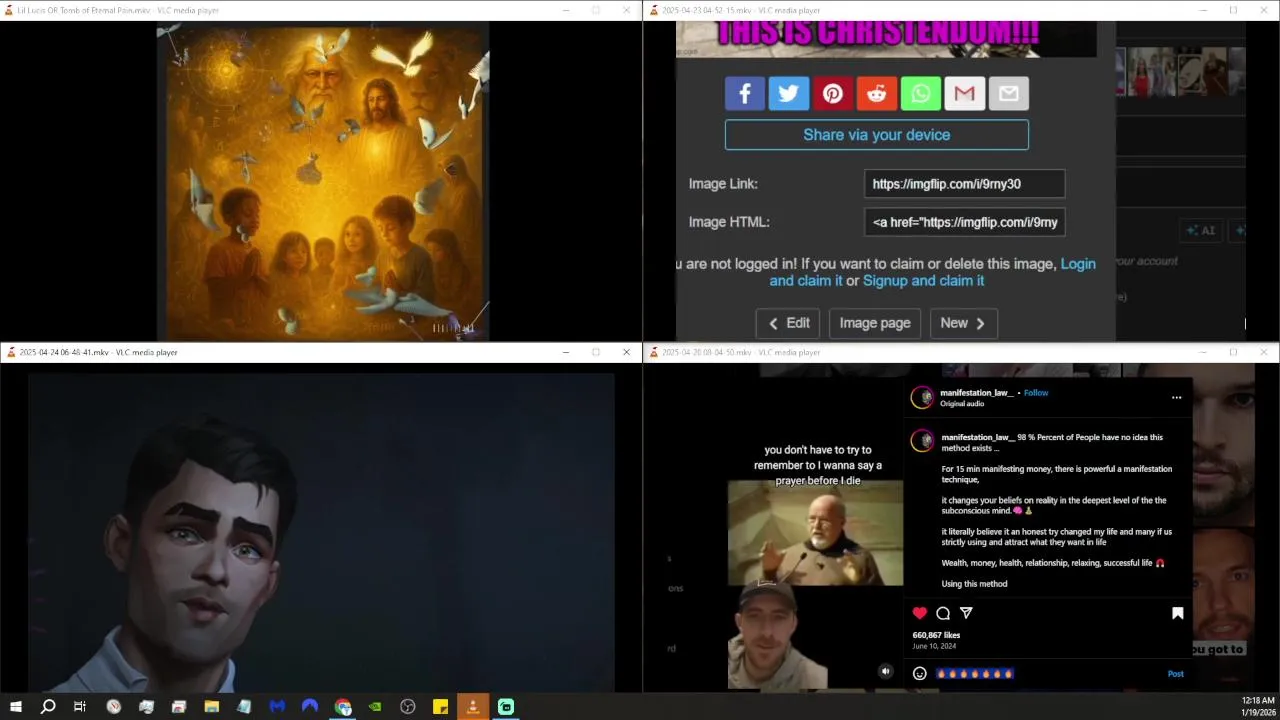This screenshot has height=720, width=1280.
Task: Click the animated man video frame
Action: (321, 532)
